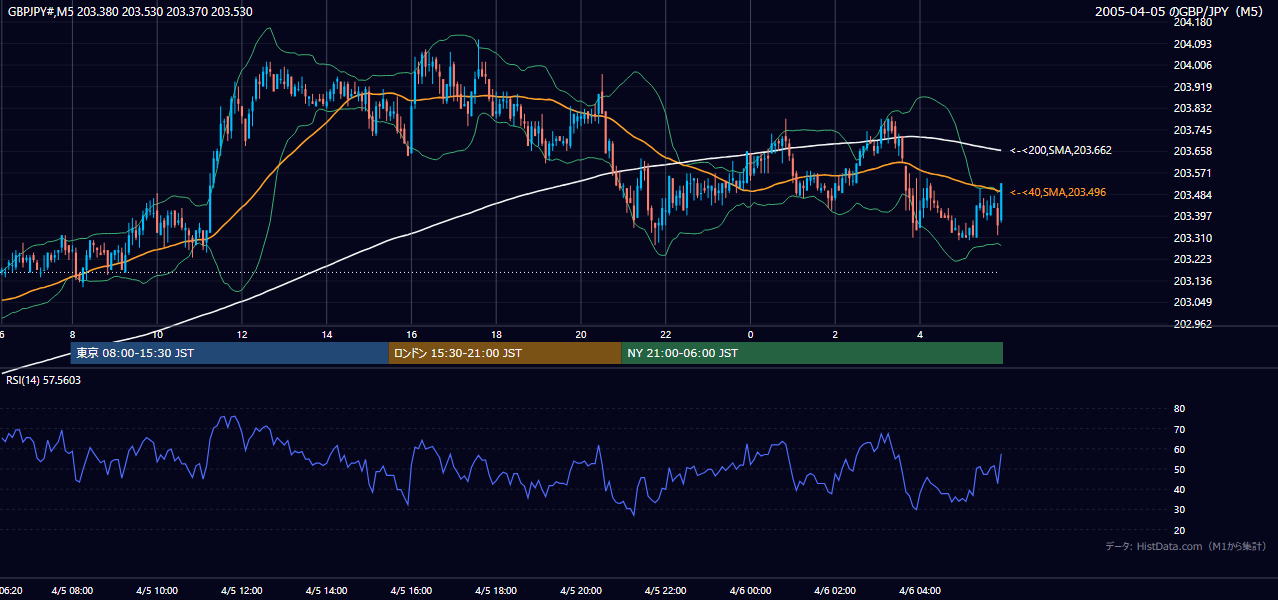Image resolution: width=1278 pixels, height=600 pixels.
Task: Click RSI scale level 80
Action: (x=1179, y=409)
